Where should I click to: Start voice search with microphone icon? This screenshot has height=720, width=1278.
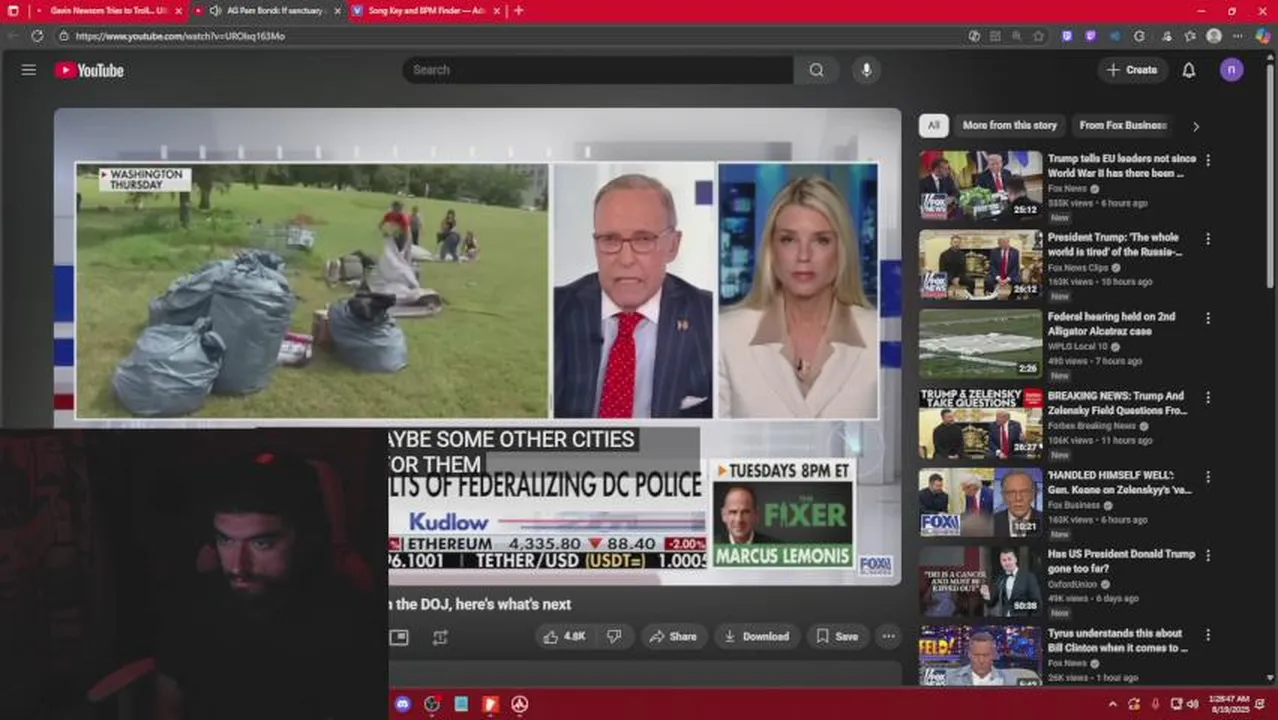pos(866,70)
